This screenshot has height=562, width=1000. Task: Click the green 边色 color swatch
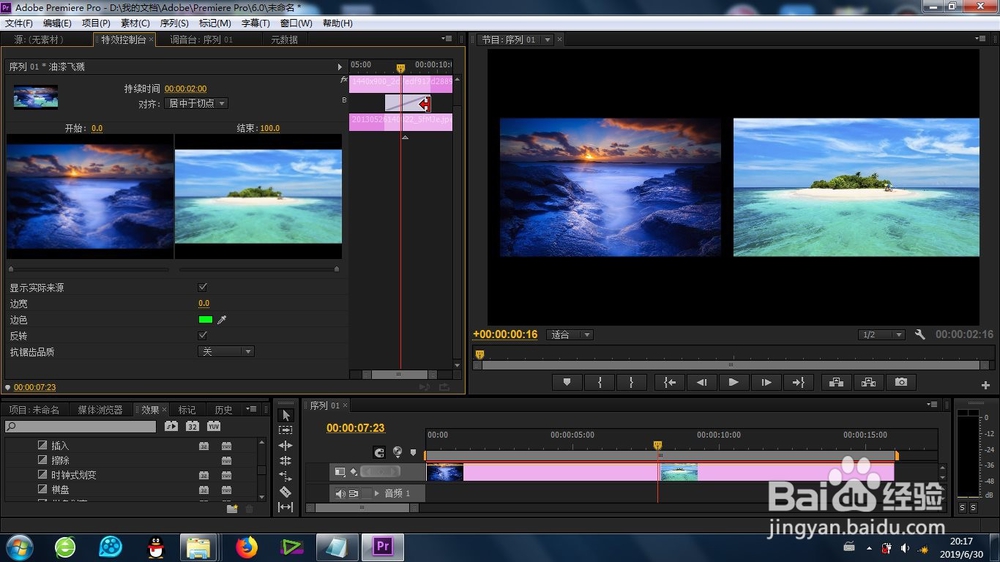pos(205,320)
